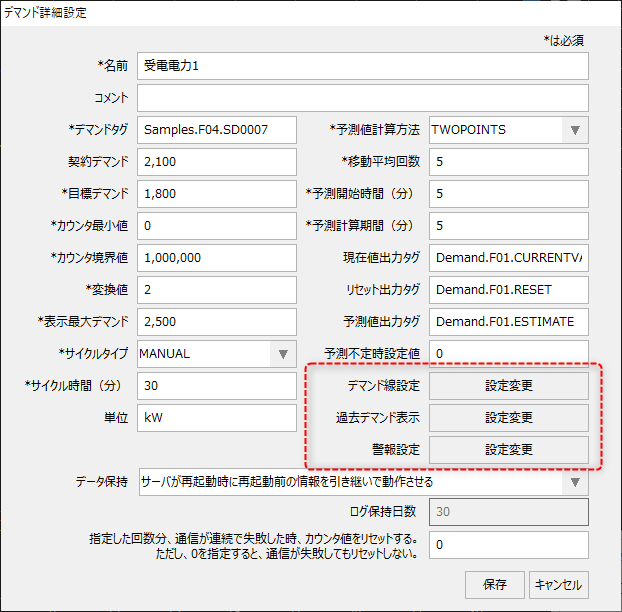
Task: Focus the カウンタ境界値 field
Action: (x=217, y=257)
